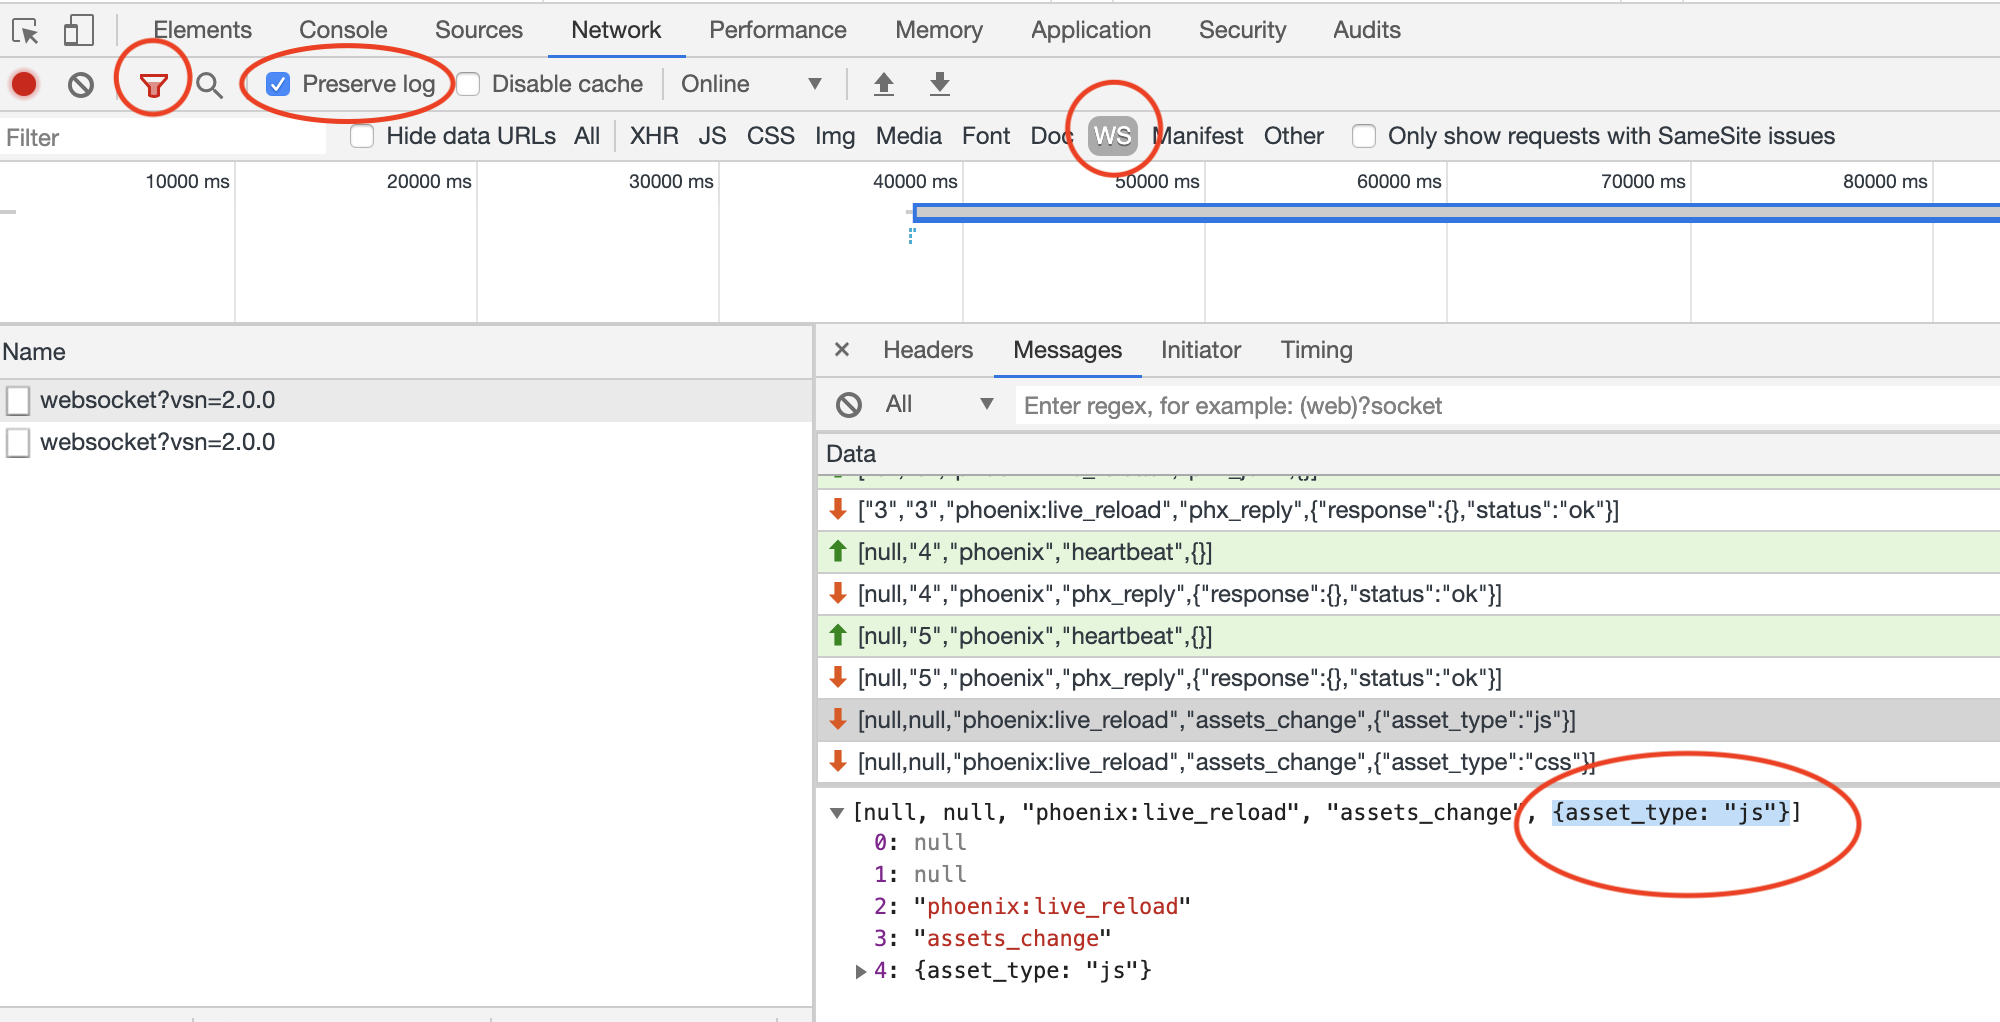Filter requests by JS type
The width and height of the screenshot is (2000, 1022).
[712, 136]
